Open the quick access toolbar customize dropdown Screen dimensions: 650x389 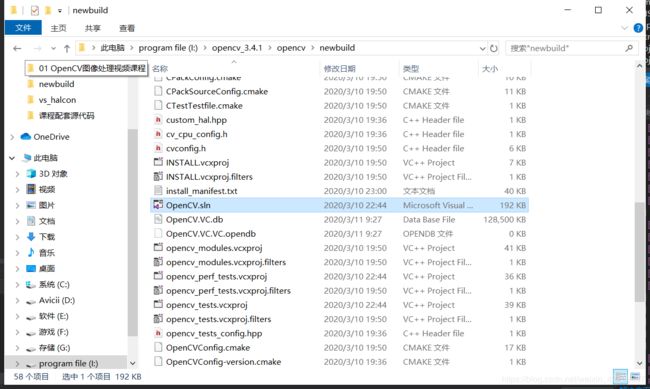click(x=60, y=11)
